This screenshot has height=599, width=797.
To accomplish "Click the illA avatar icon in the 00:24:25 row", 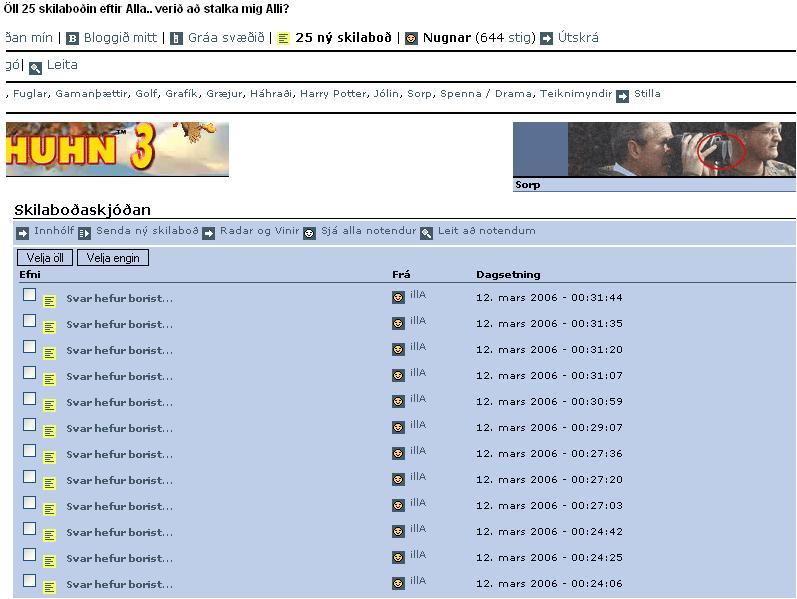I will (398, 557).
